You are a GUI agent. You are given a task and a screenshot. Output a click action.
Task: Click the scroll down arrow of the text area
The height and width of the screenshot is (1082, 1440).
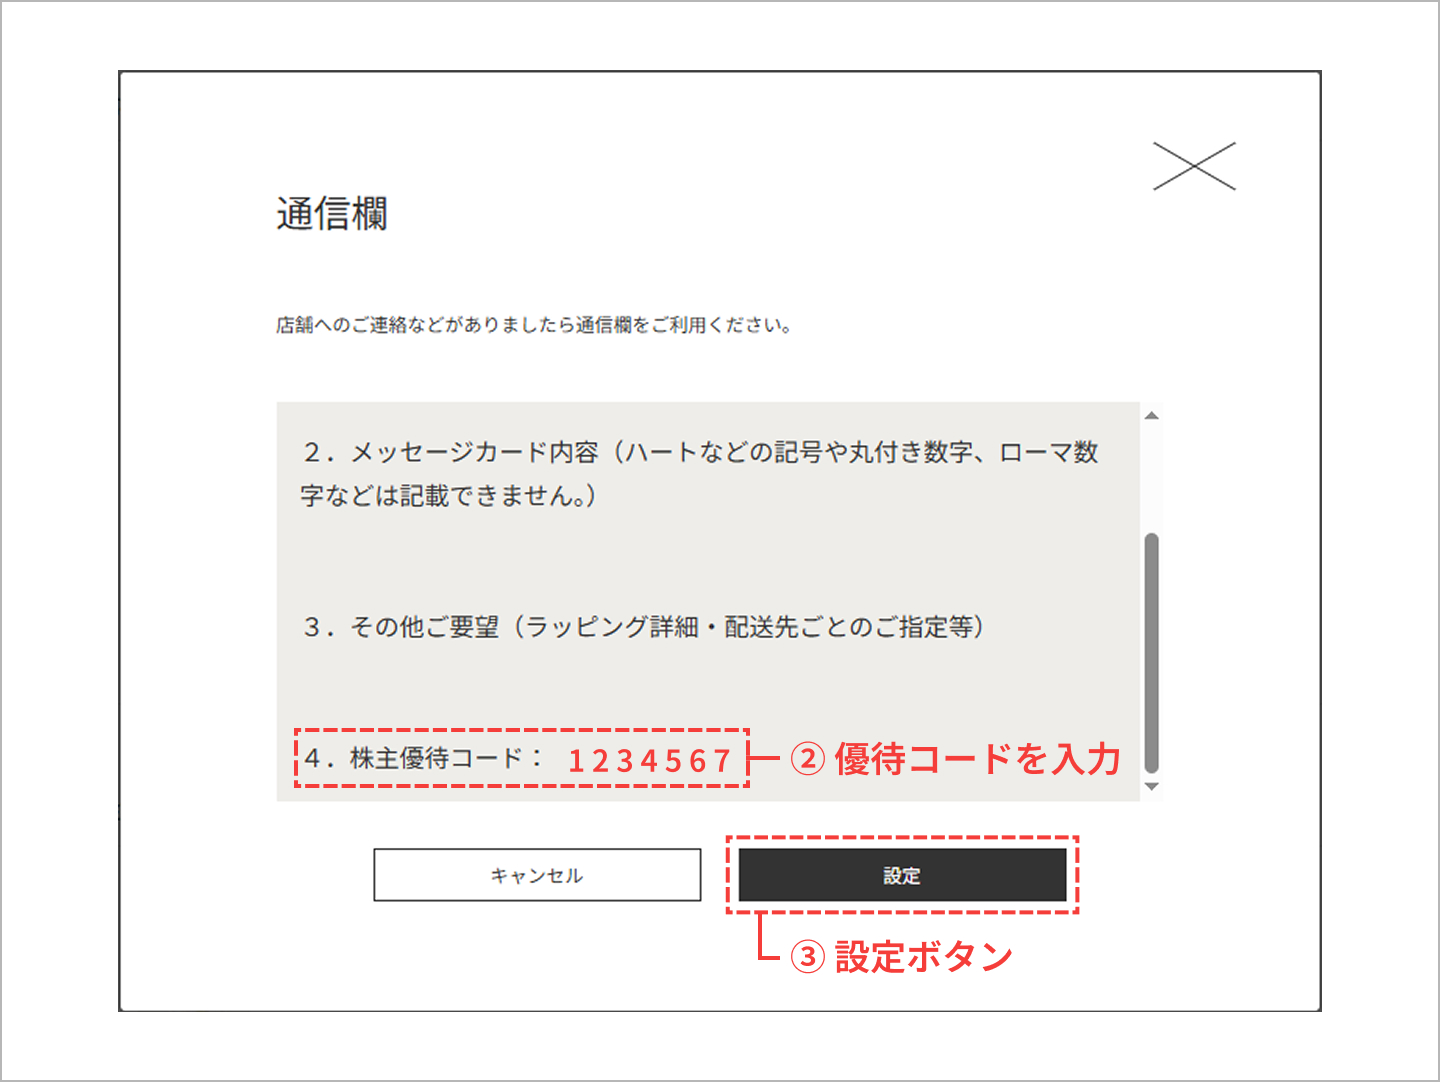[1151, 787]
